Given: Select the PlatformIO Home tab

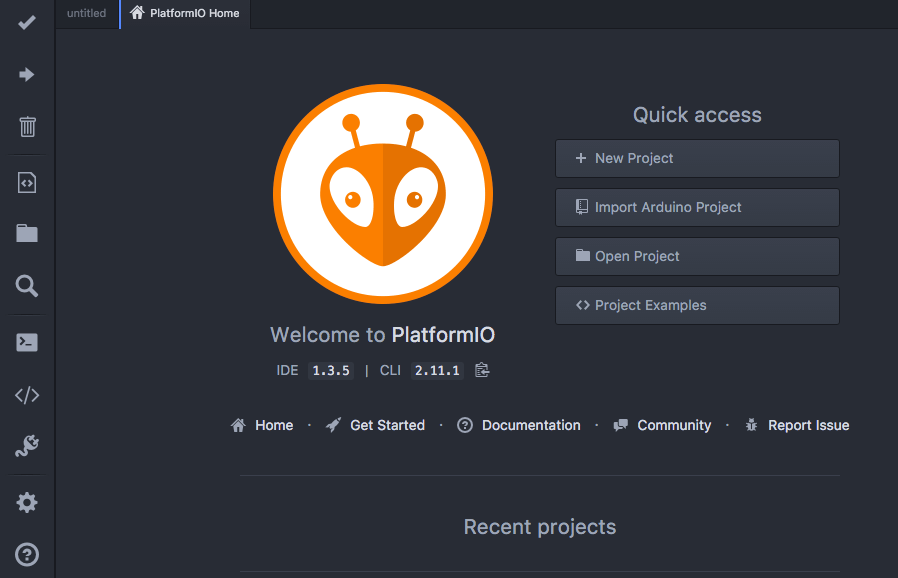Looking at the screenshot, I should click(x=186, y=14).
